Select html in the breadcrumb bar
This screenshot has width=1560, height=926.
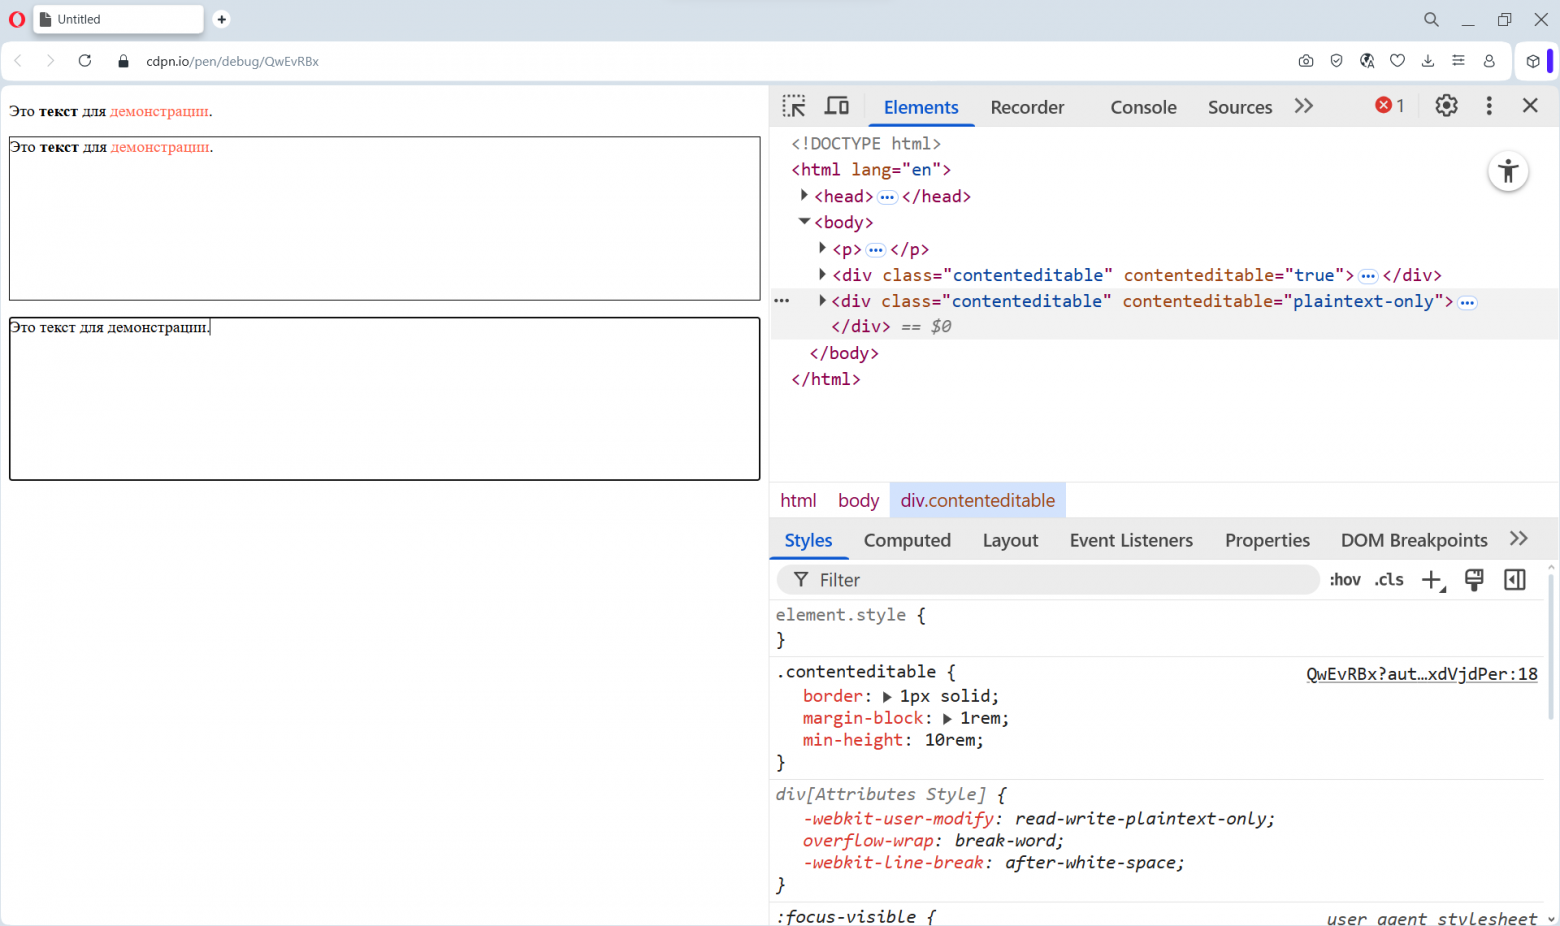pos(798,500)
